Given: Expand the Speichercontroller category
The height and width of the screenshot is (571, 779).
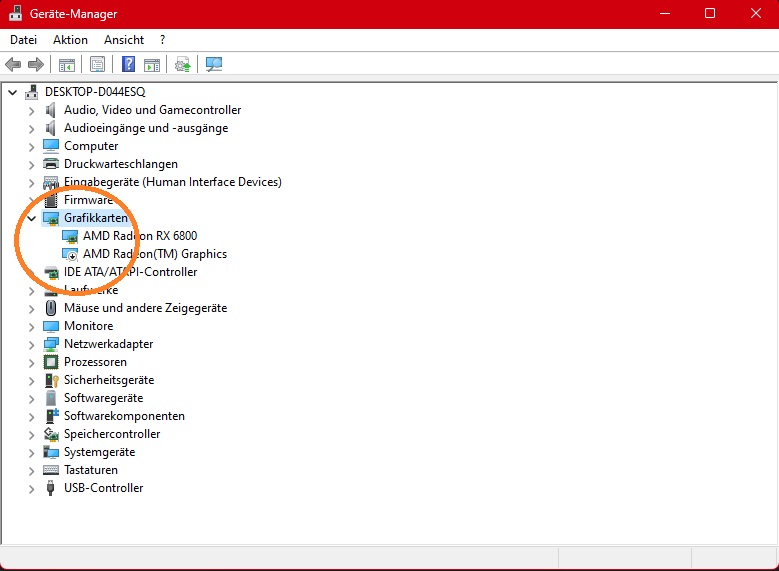Looking at the screenshot, I should click(32, 435).
